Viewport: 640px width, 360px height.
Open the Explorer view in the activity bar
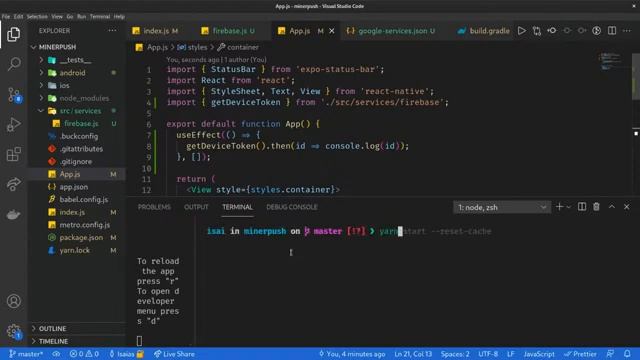(x=13, y=34)
